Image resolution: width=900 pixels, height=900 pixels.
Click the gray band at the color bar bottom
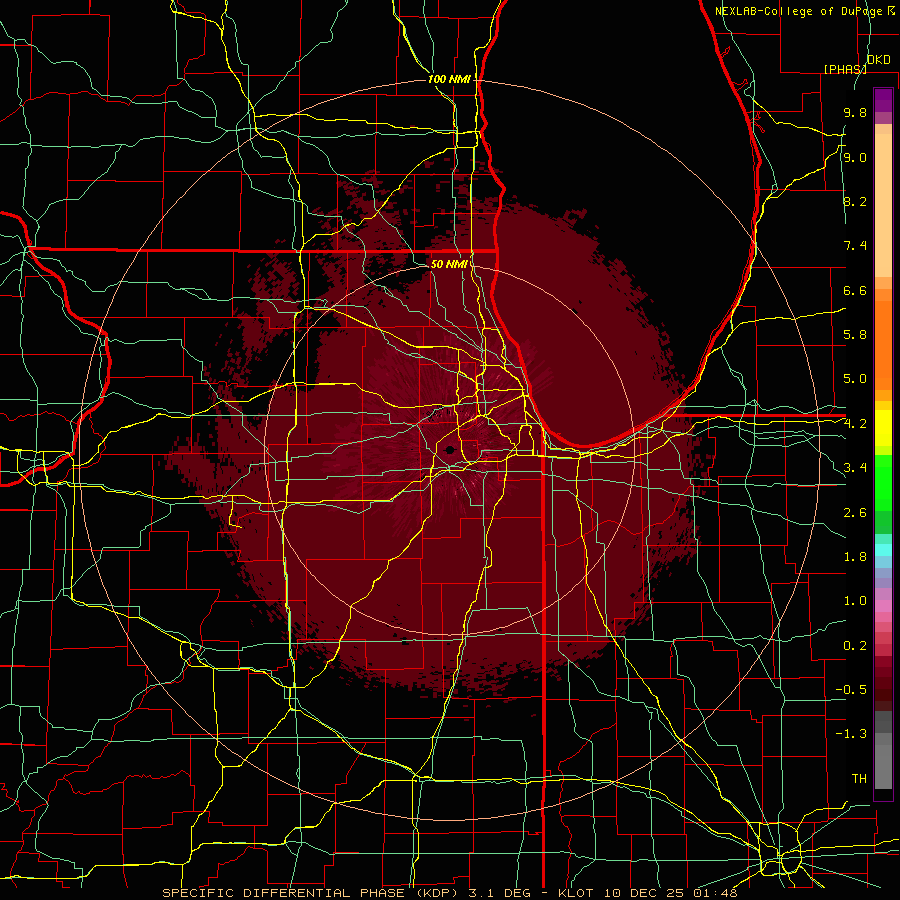pyautogui.click(x=883, y=767)
